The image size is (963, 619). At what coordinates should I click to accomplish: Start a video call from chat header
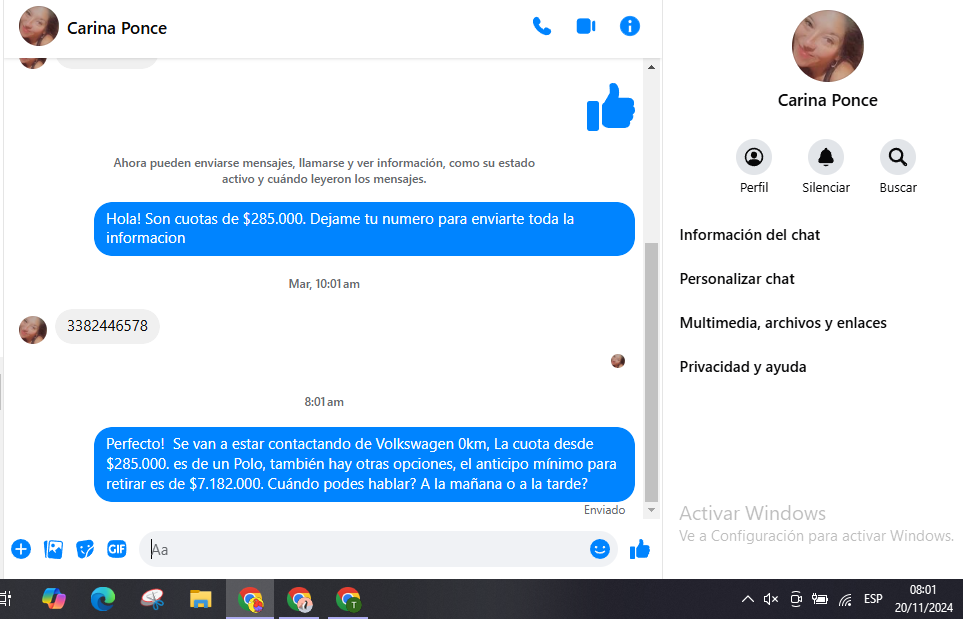pyautogui.click(x=586, y=27)
